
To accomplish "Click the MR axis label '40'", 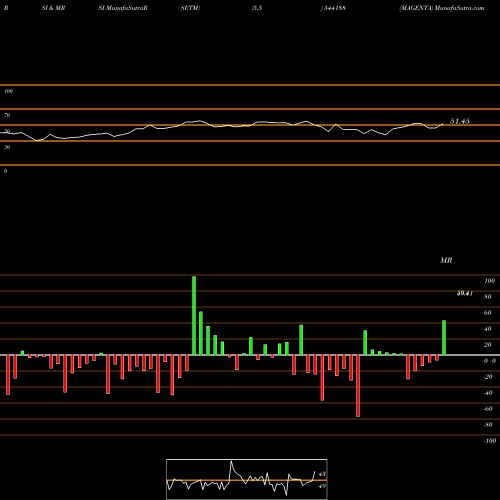I will click(x=488, y=329).
